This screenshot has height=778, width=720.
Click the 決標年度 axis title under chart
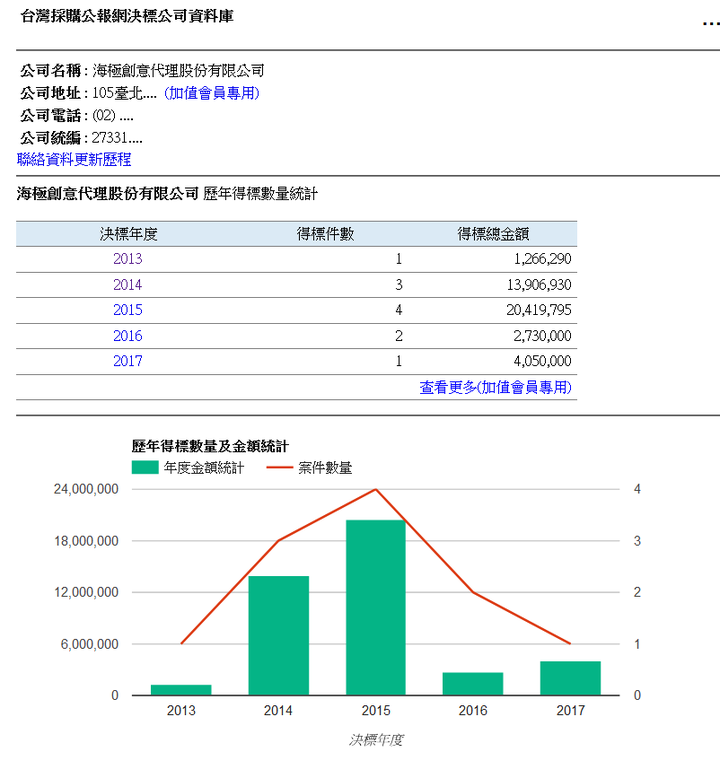click(x=376, y=740)
